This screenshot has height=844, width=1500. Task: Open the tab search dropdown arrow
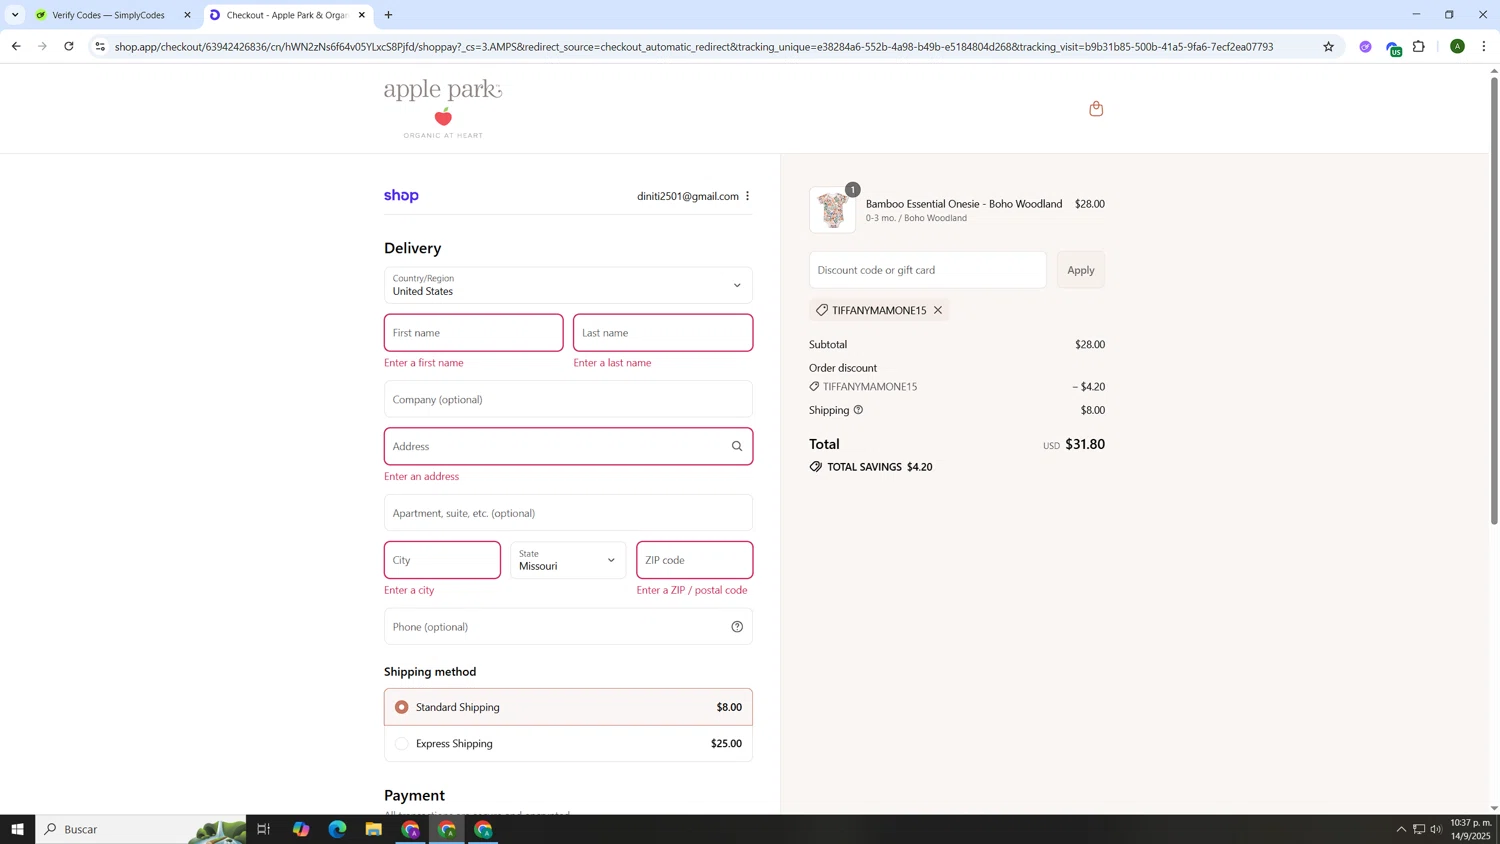point(15,15)
